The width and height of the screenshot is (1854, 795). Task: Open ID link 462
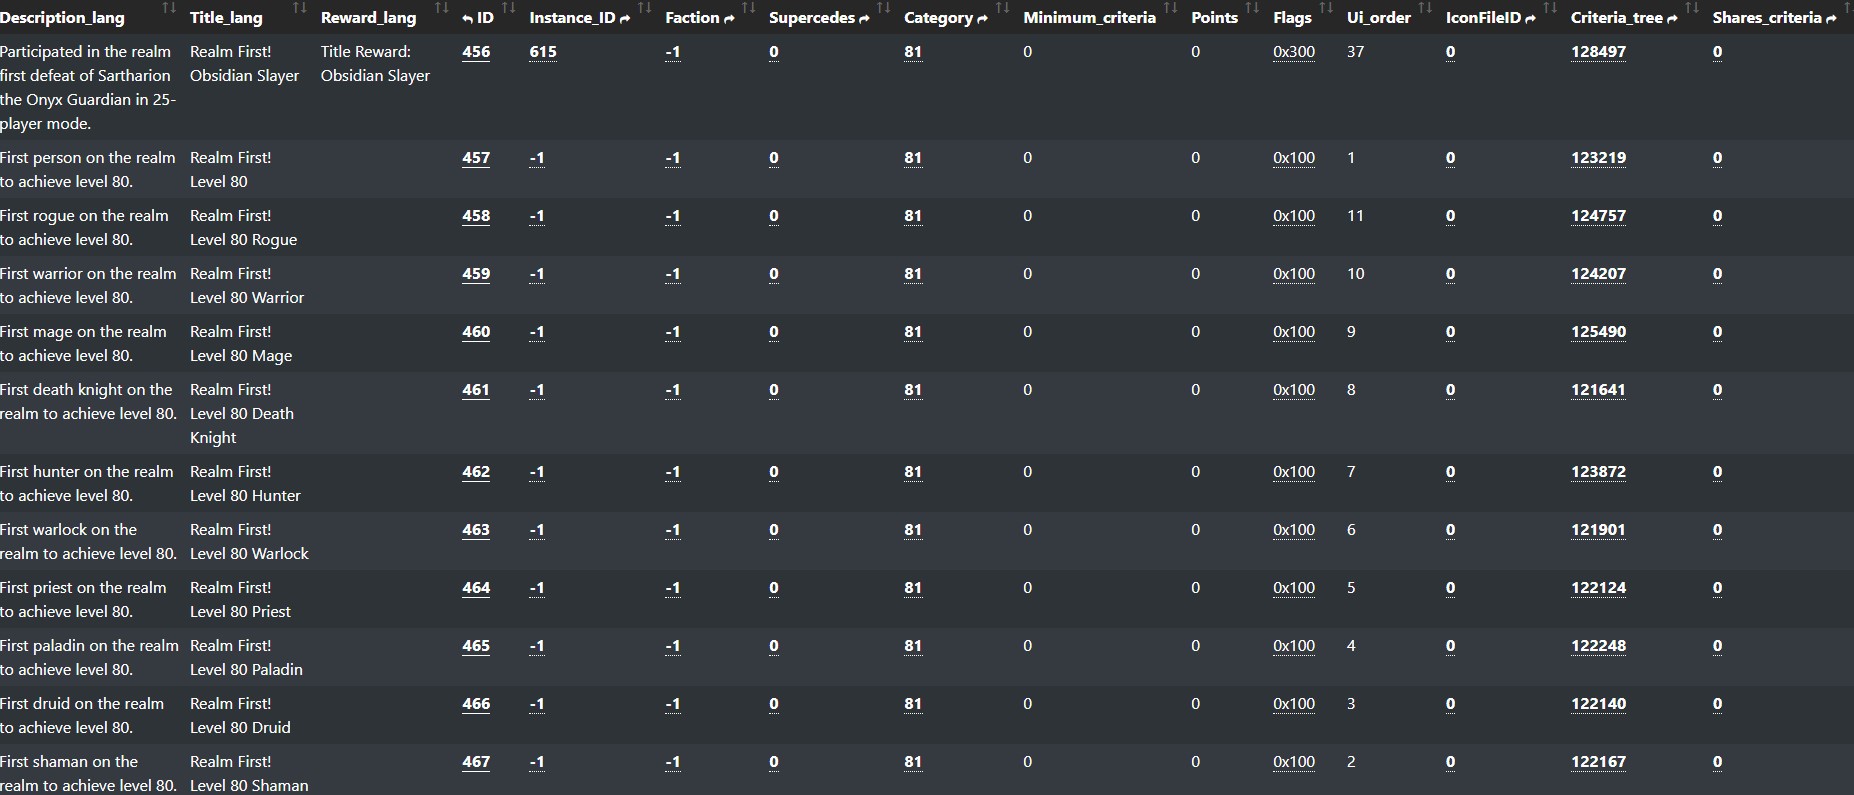pos(476,472)
